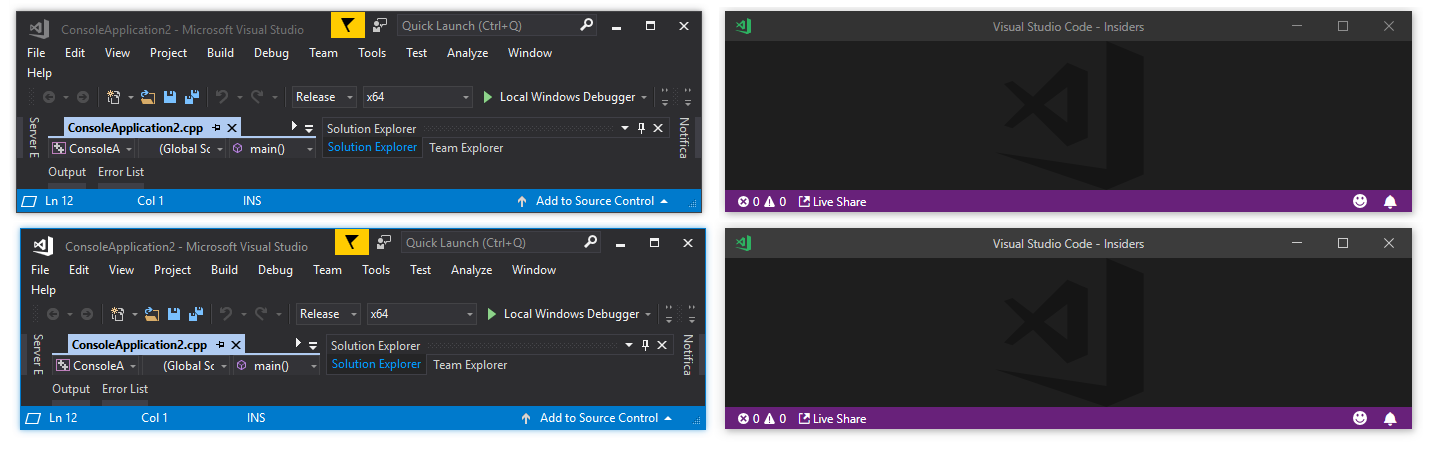Viewport: 1450px width, 450px height.
Task: Click Save All icon in lower Visual Studio
Action: [x=196, y=314]
